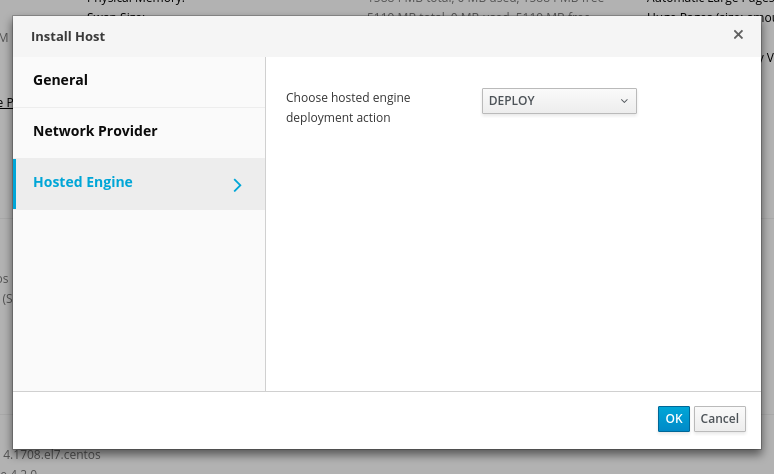Image resolution: width=774 pixels, height=474 pixels.
Task: Click the dropdown caret in DEPLOY box
Action: (624, 101)
